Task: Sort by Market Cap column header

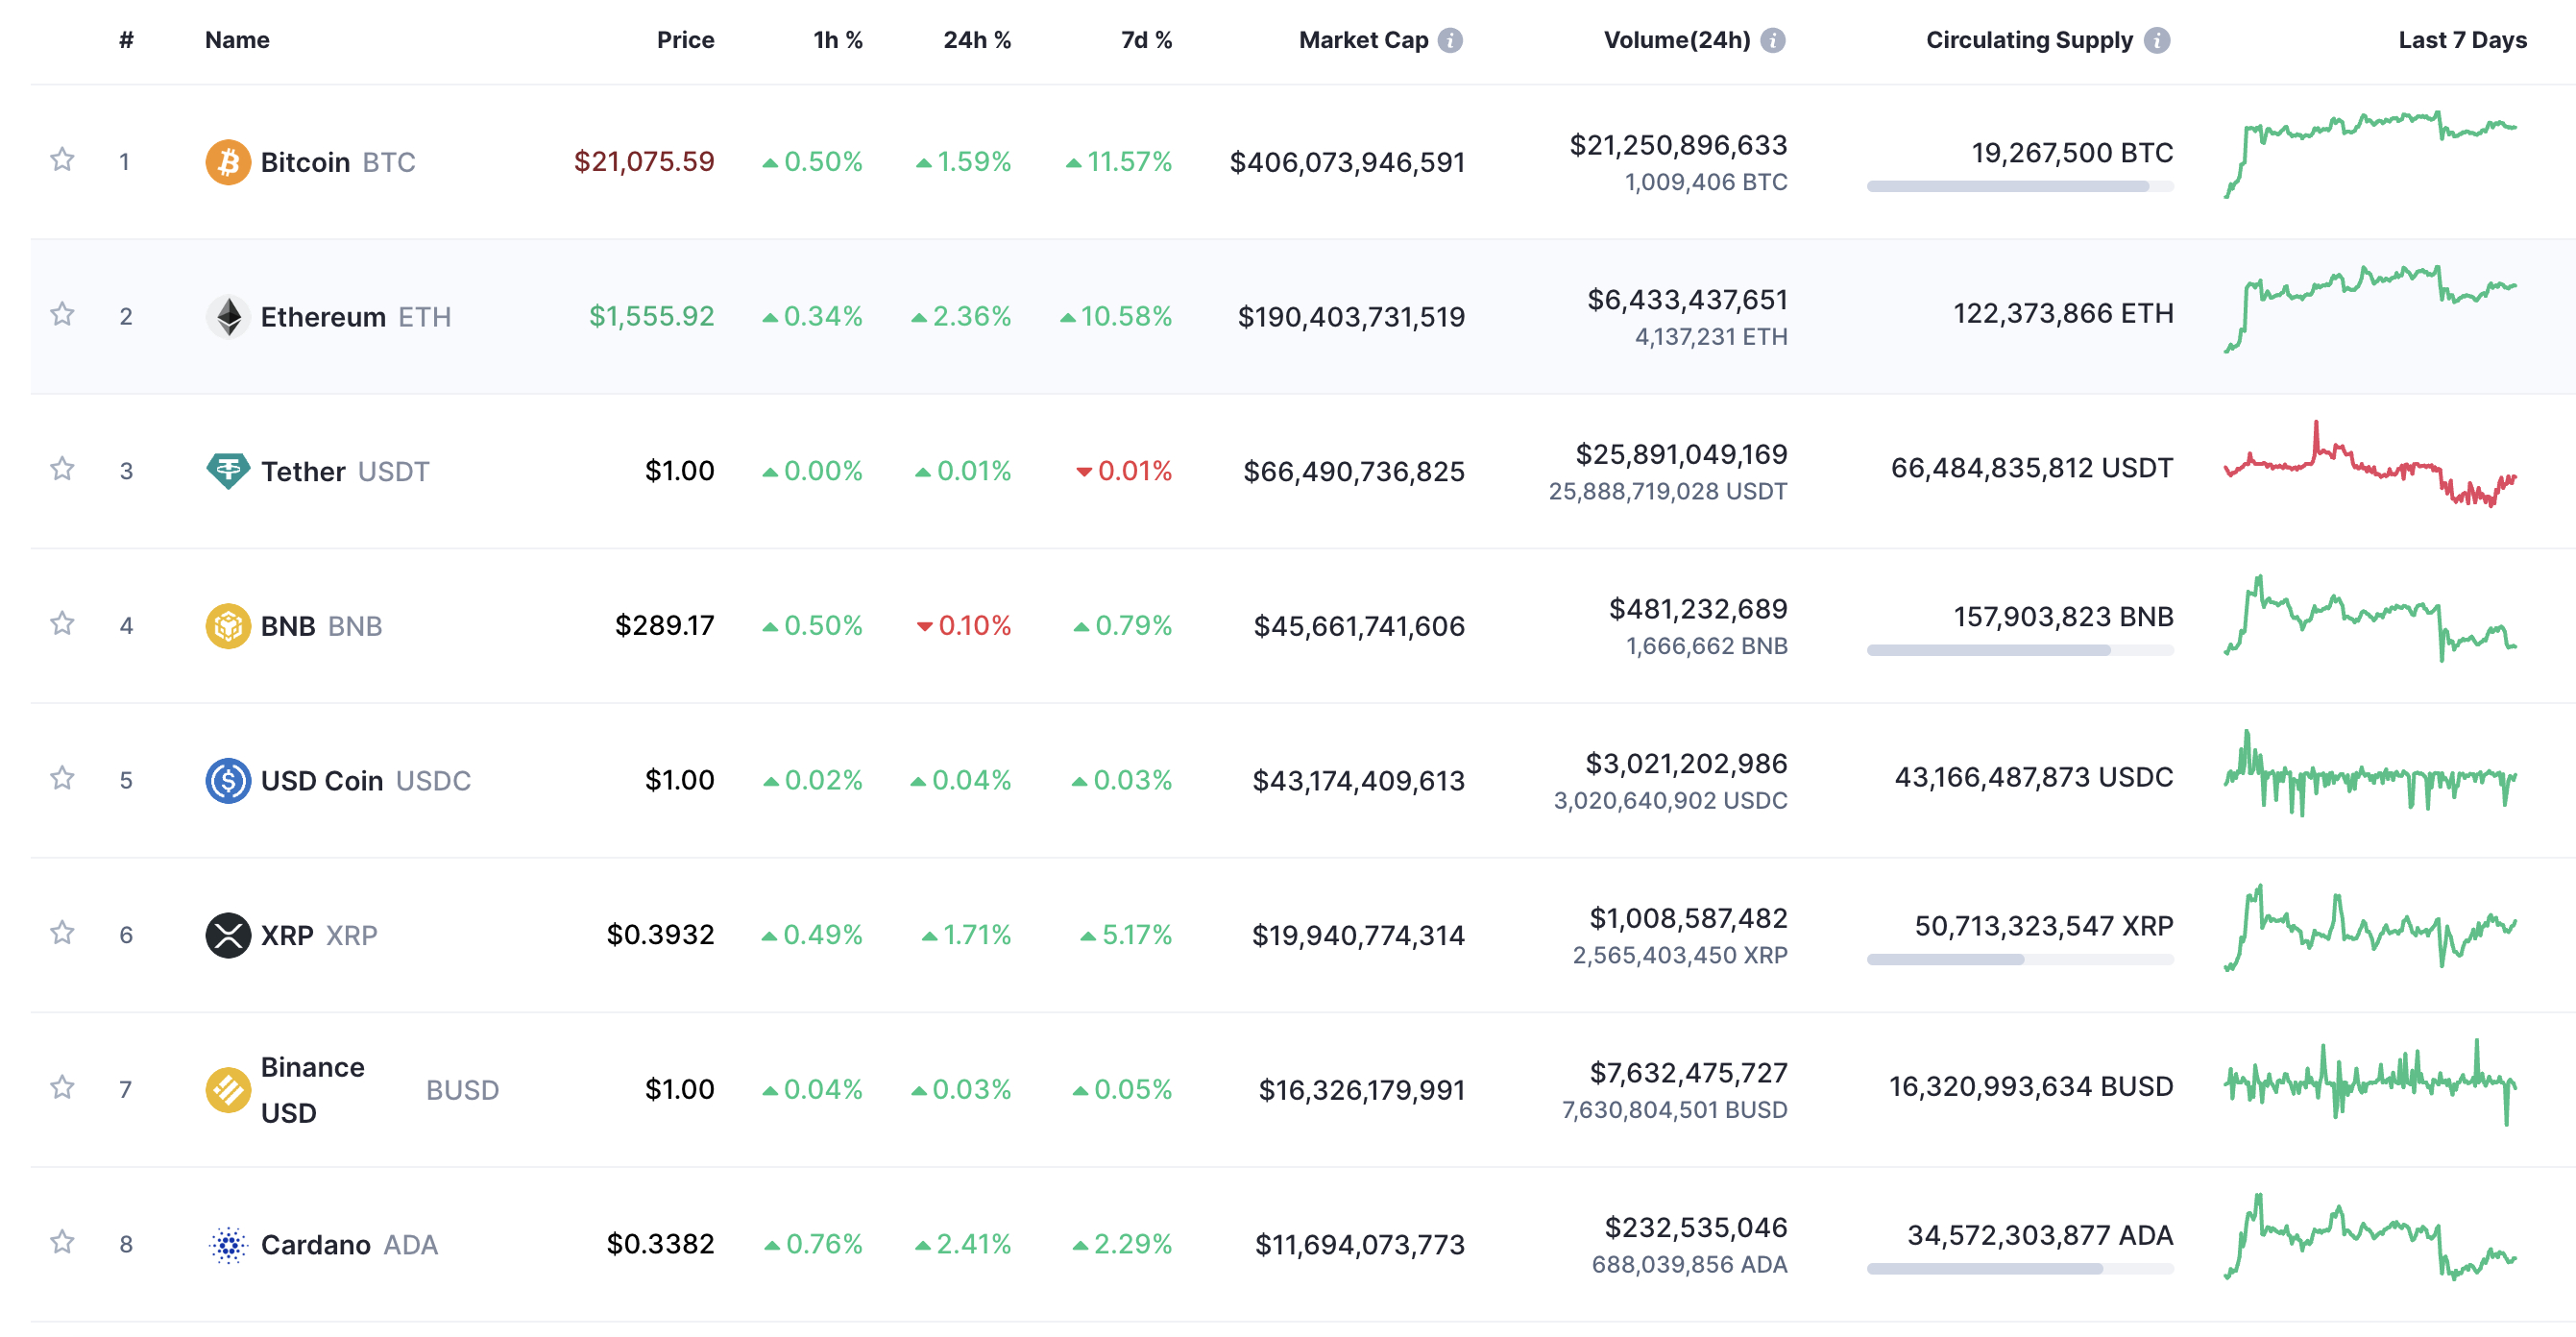Action: [x=1363, y=40]
